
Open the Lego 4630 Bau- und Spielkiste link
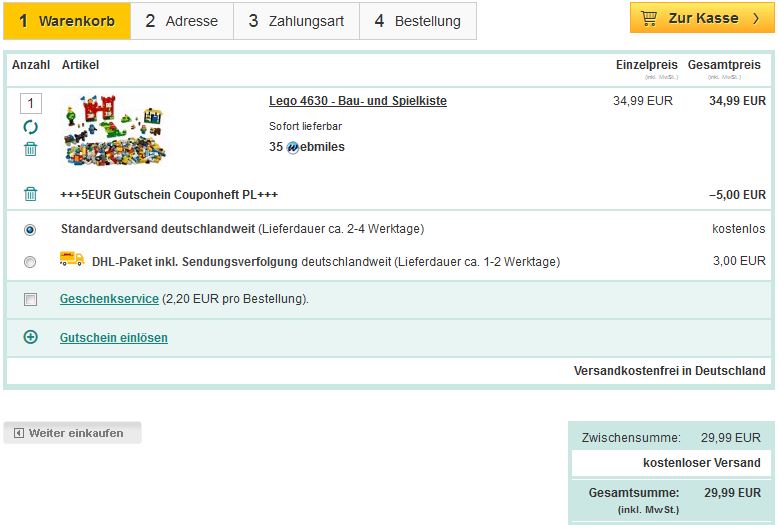(357, 101)
